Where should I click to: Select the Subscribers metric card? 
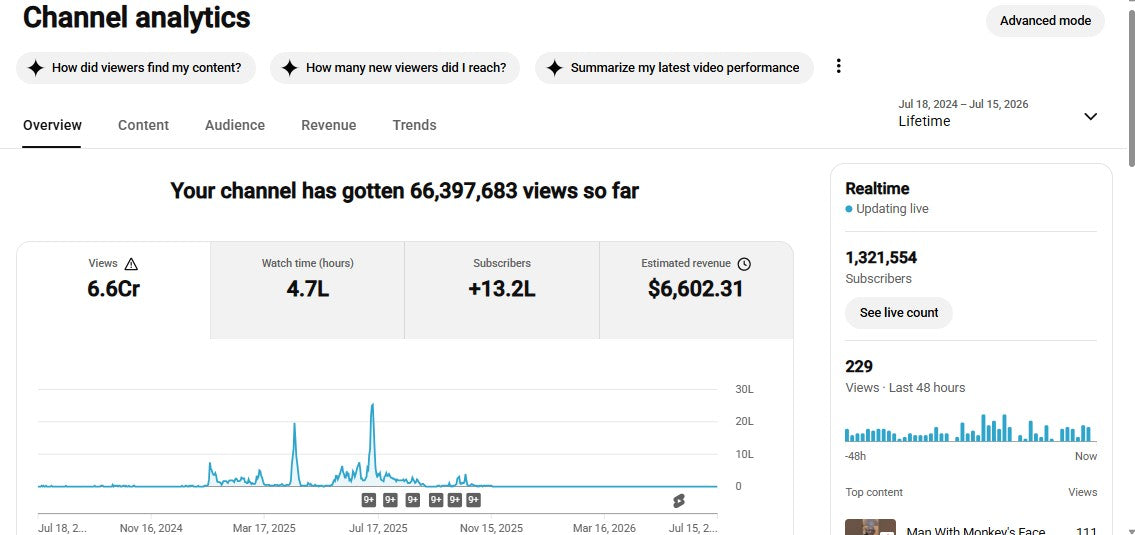(502, 290)
